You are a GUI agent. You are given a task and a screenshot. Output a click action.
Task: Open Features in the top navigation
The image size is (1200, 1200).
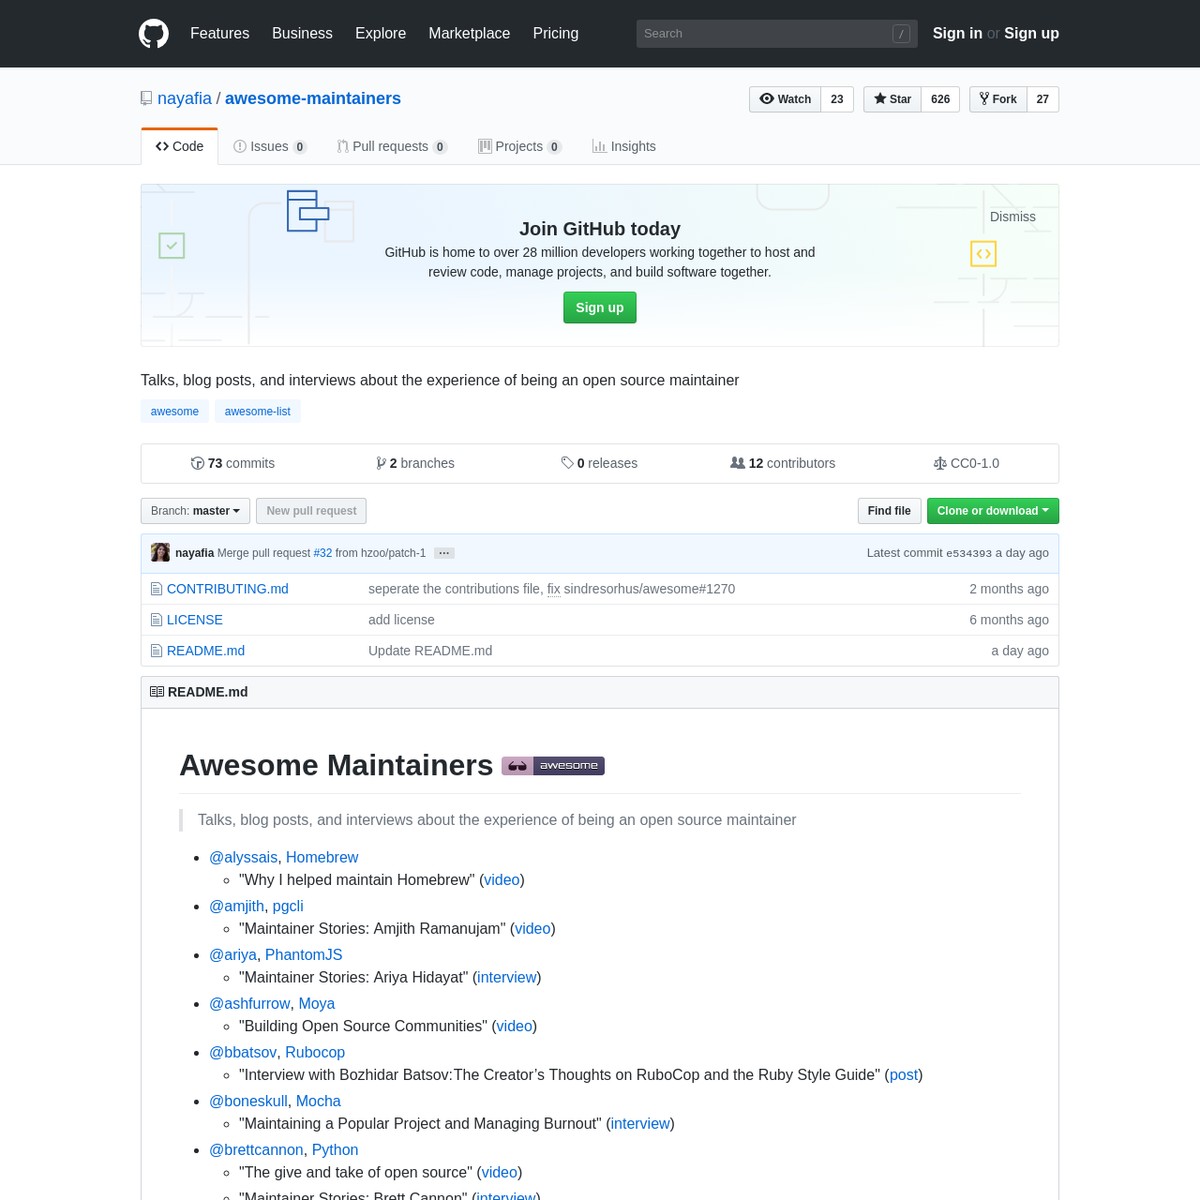220,33
